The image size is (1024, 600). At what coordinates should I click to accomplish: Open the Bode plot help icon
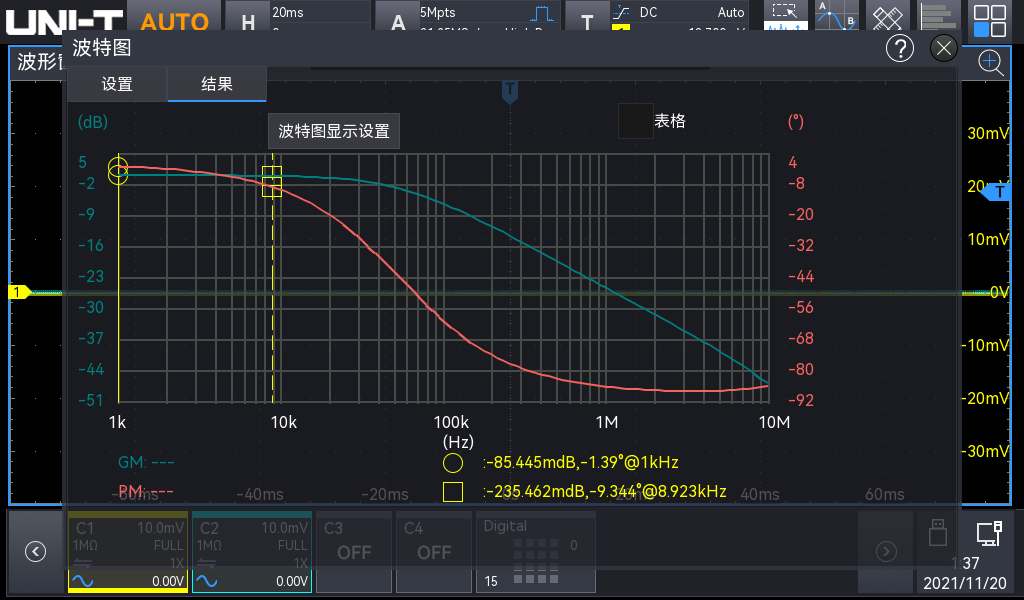tap(900, 48)
